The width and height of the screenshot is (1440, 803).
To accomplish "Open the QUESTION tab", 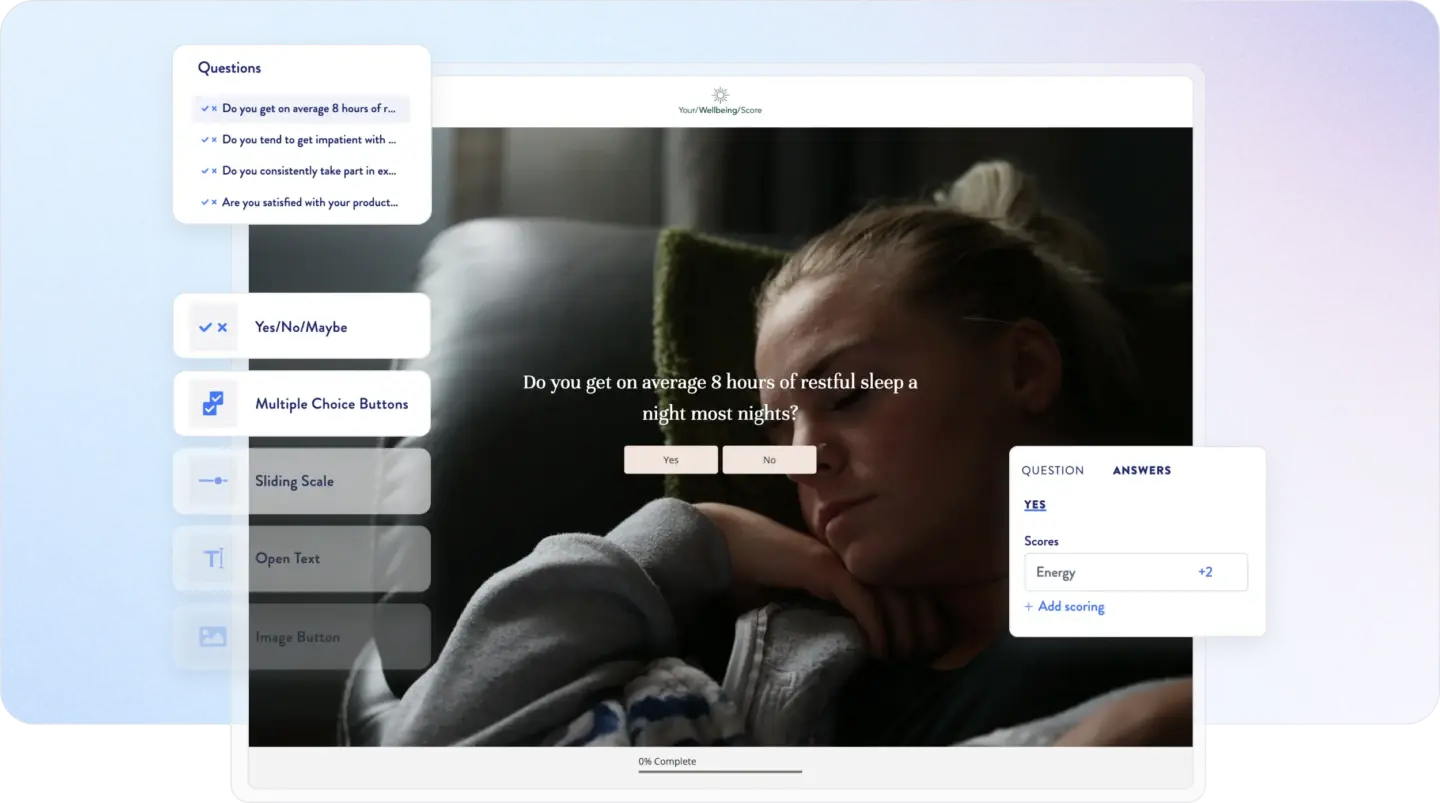I will 1052,470.
